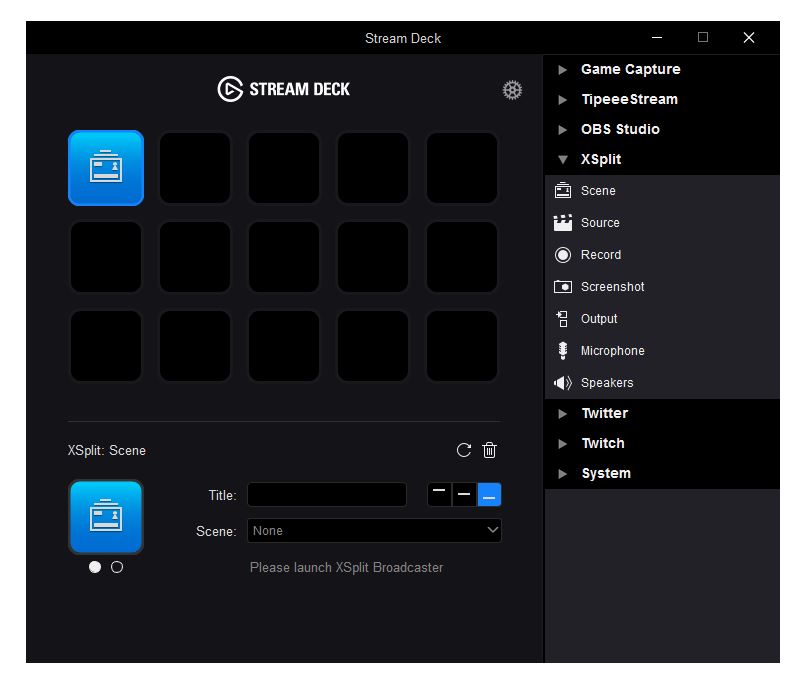Delete the key with trash icon

[x=489, y=450]
